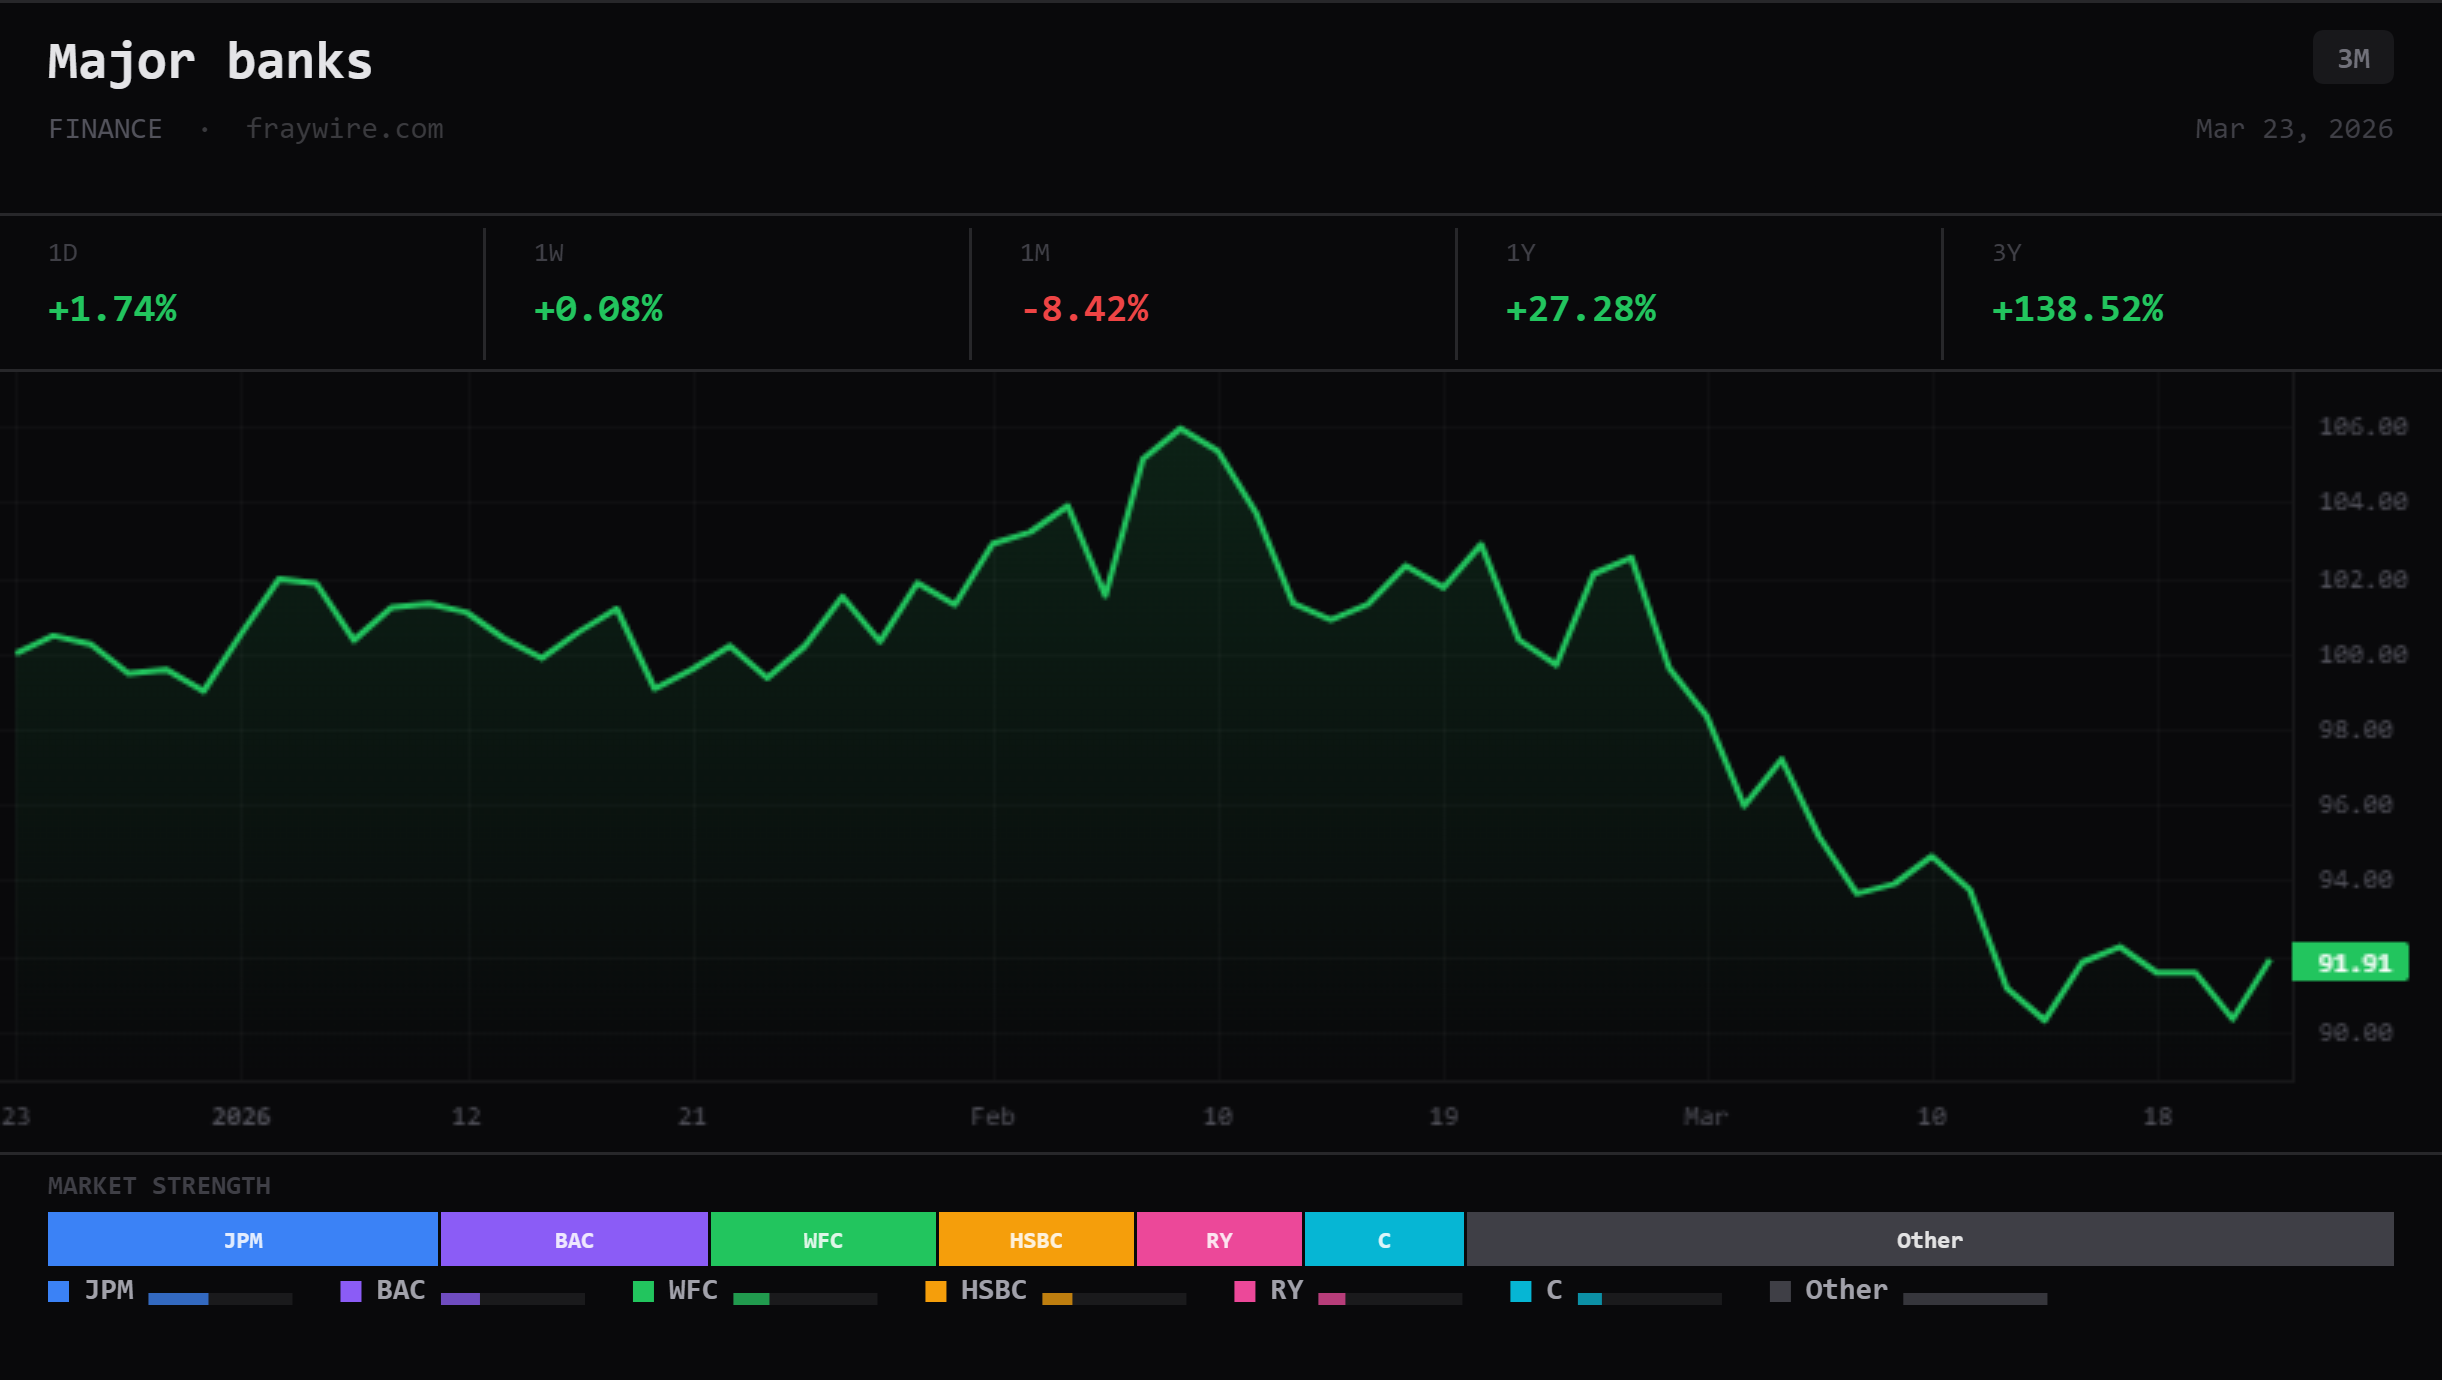Click the current price label 91.91
The width and height of the screenshot is (2442, 1380).
coord(2351,962)
